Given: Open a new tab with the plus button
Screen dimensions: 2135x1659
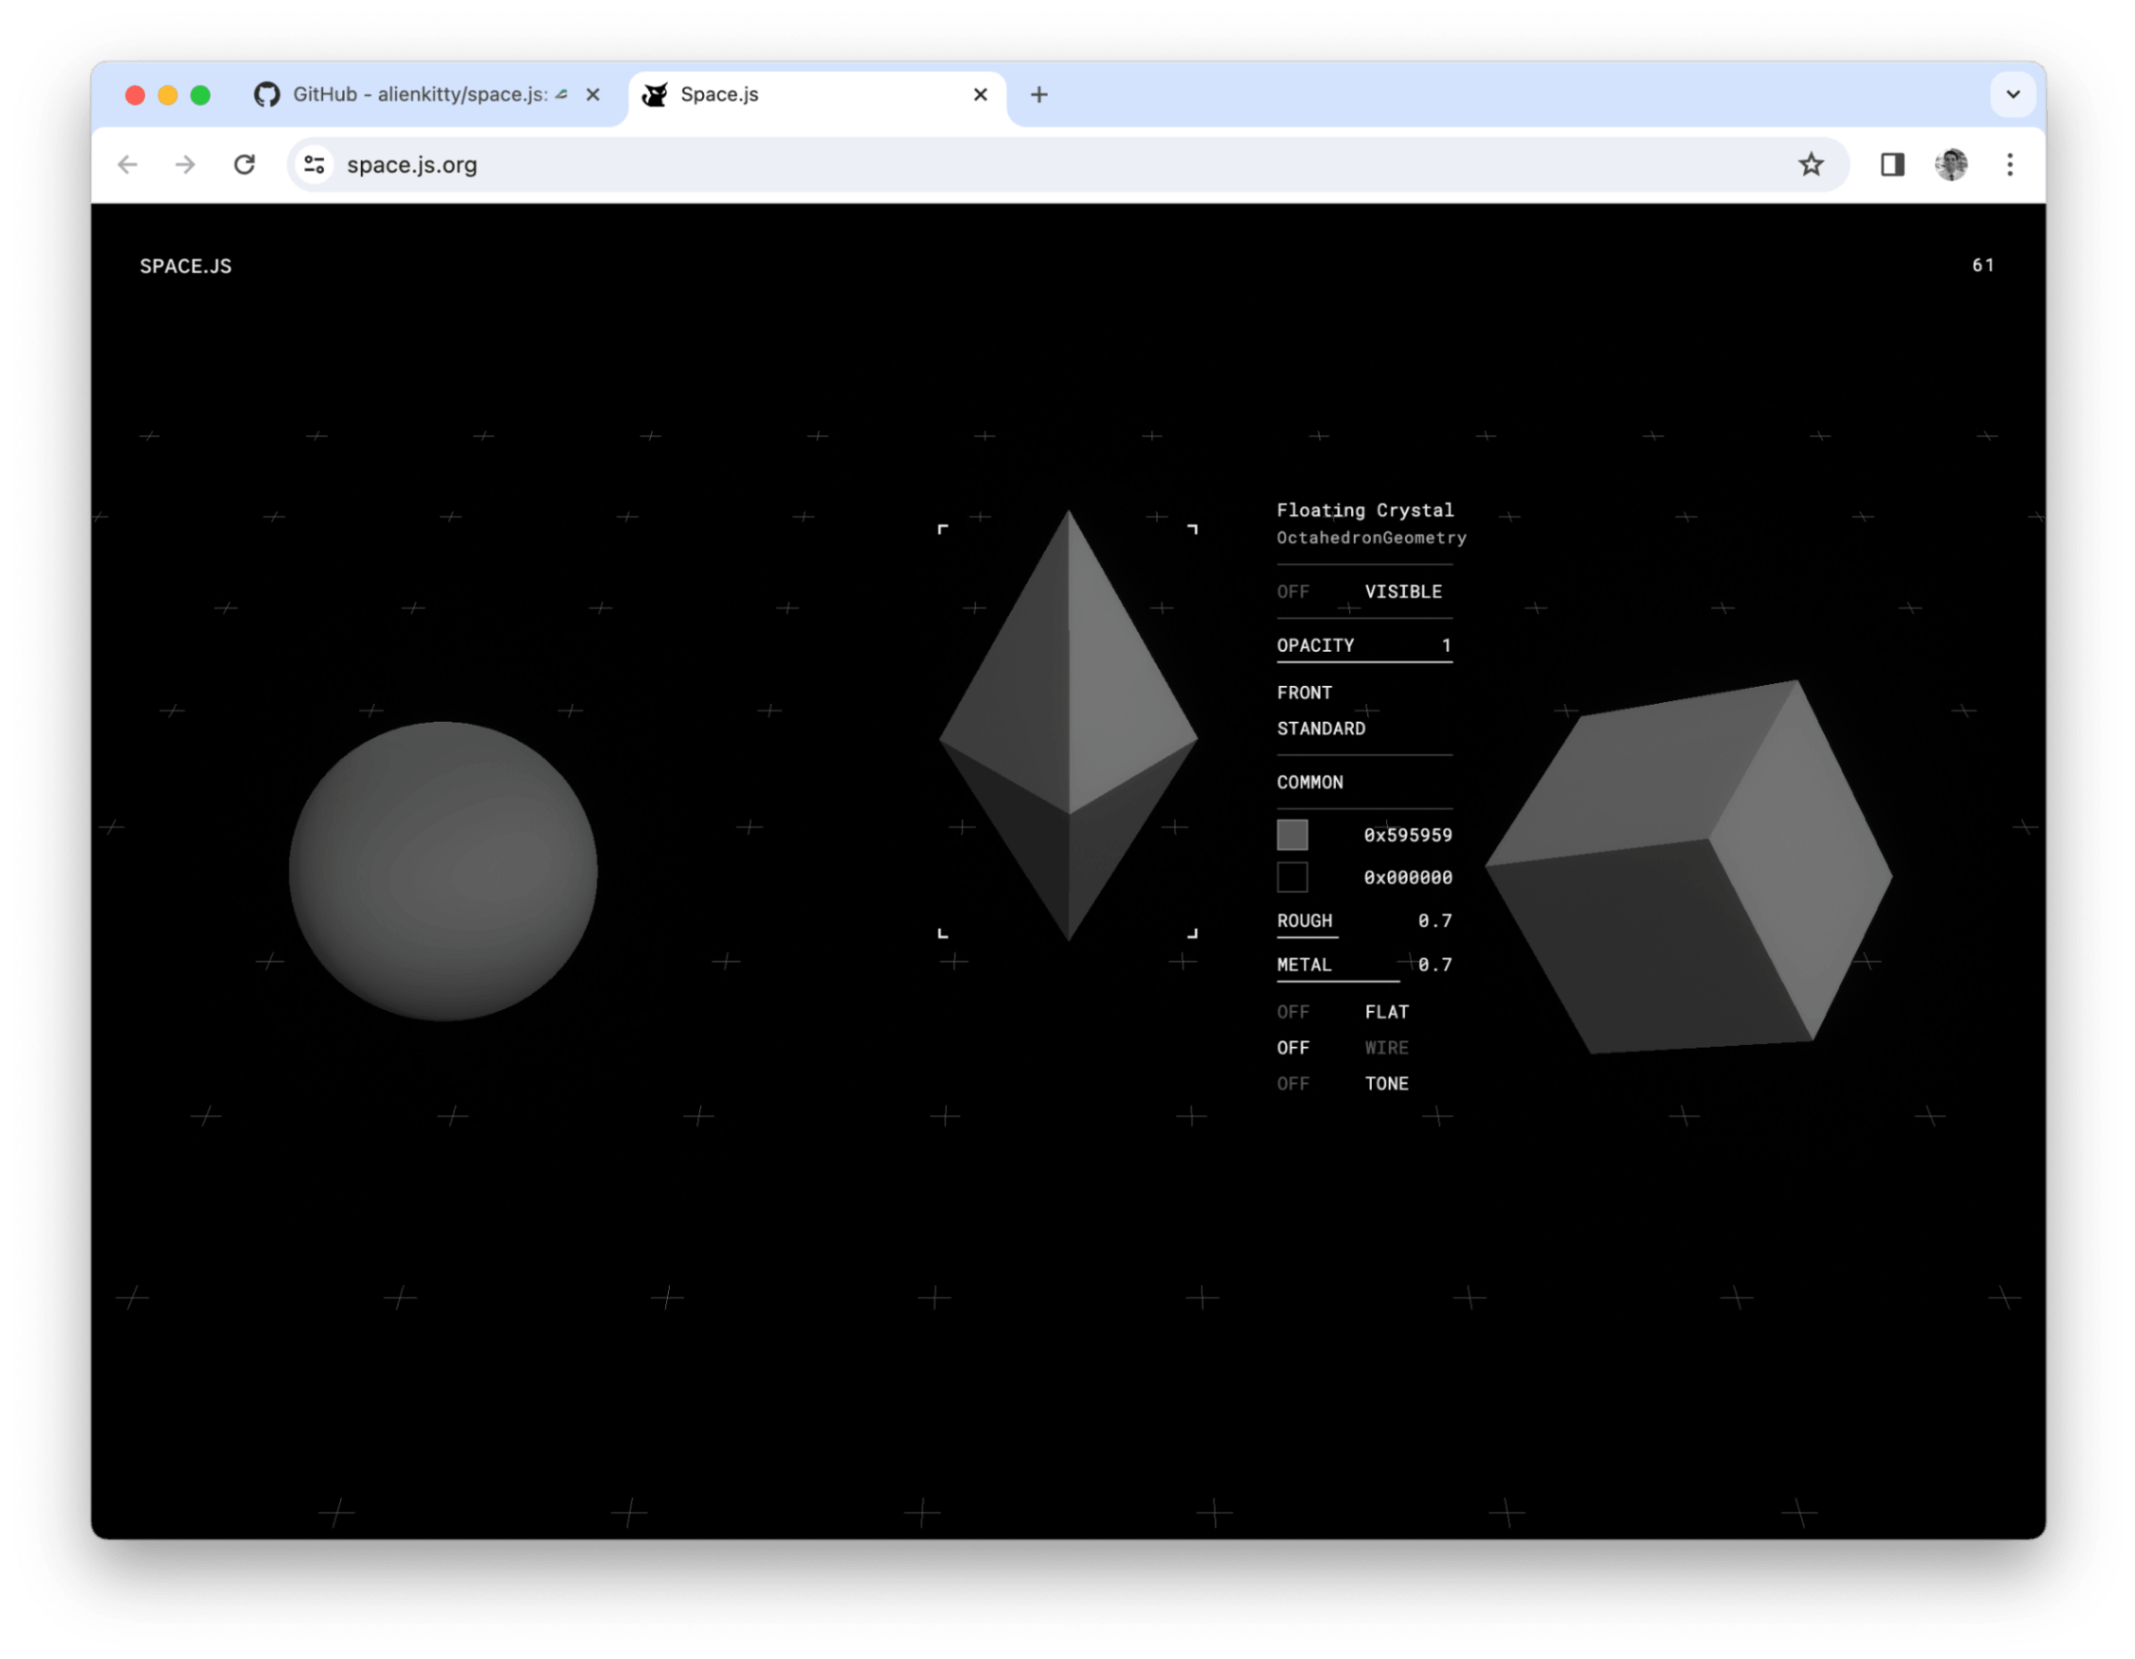Looking at the screenshot, I should pyautogui.click(x=1039, y=93).
